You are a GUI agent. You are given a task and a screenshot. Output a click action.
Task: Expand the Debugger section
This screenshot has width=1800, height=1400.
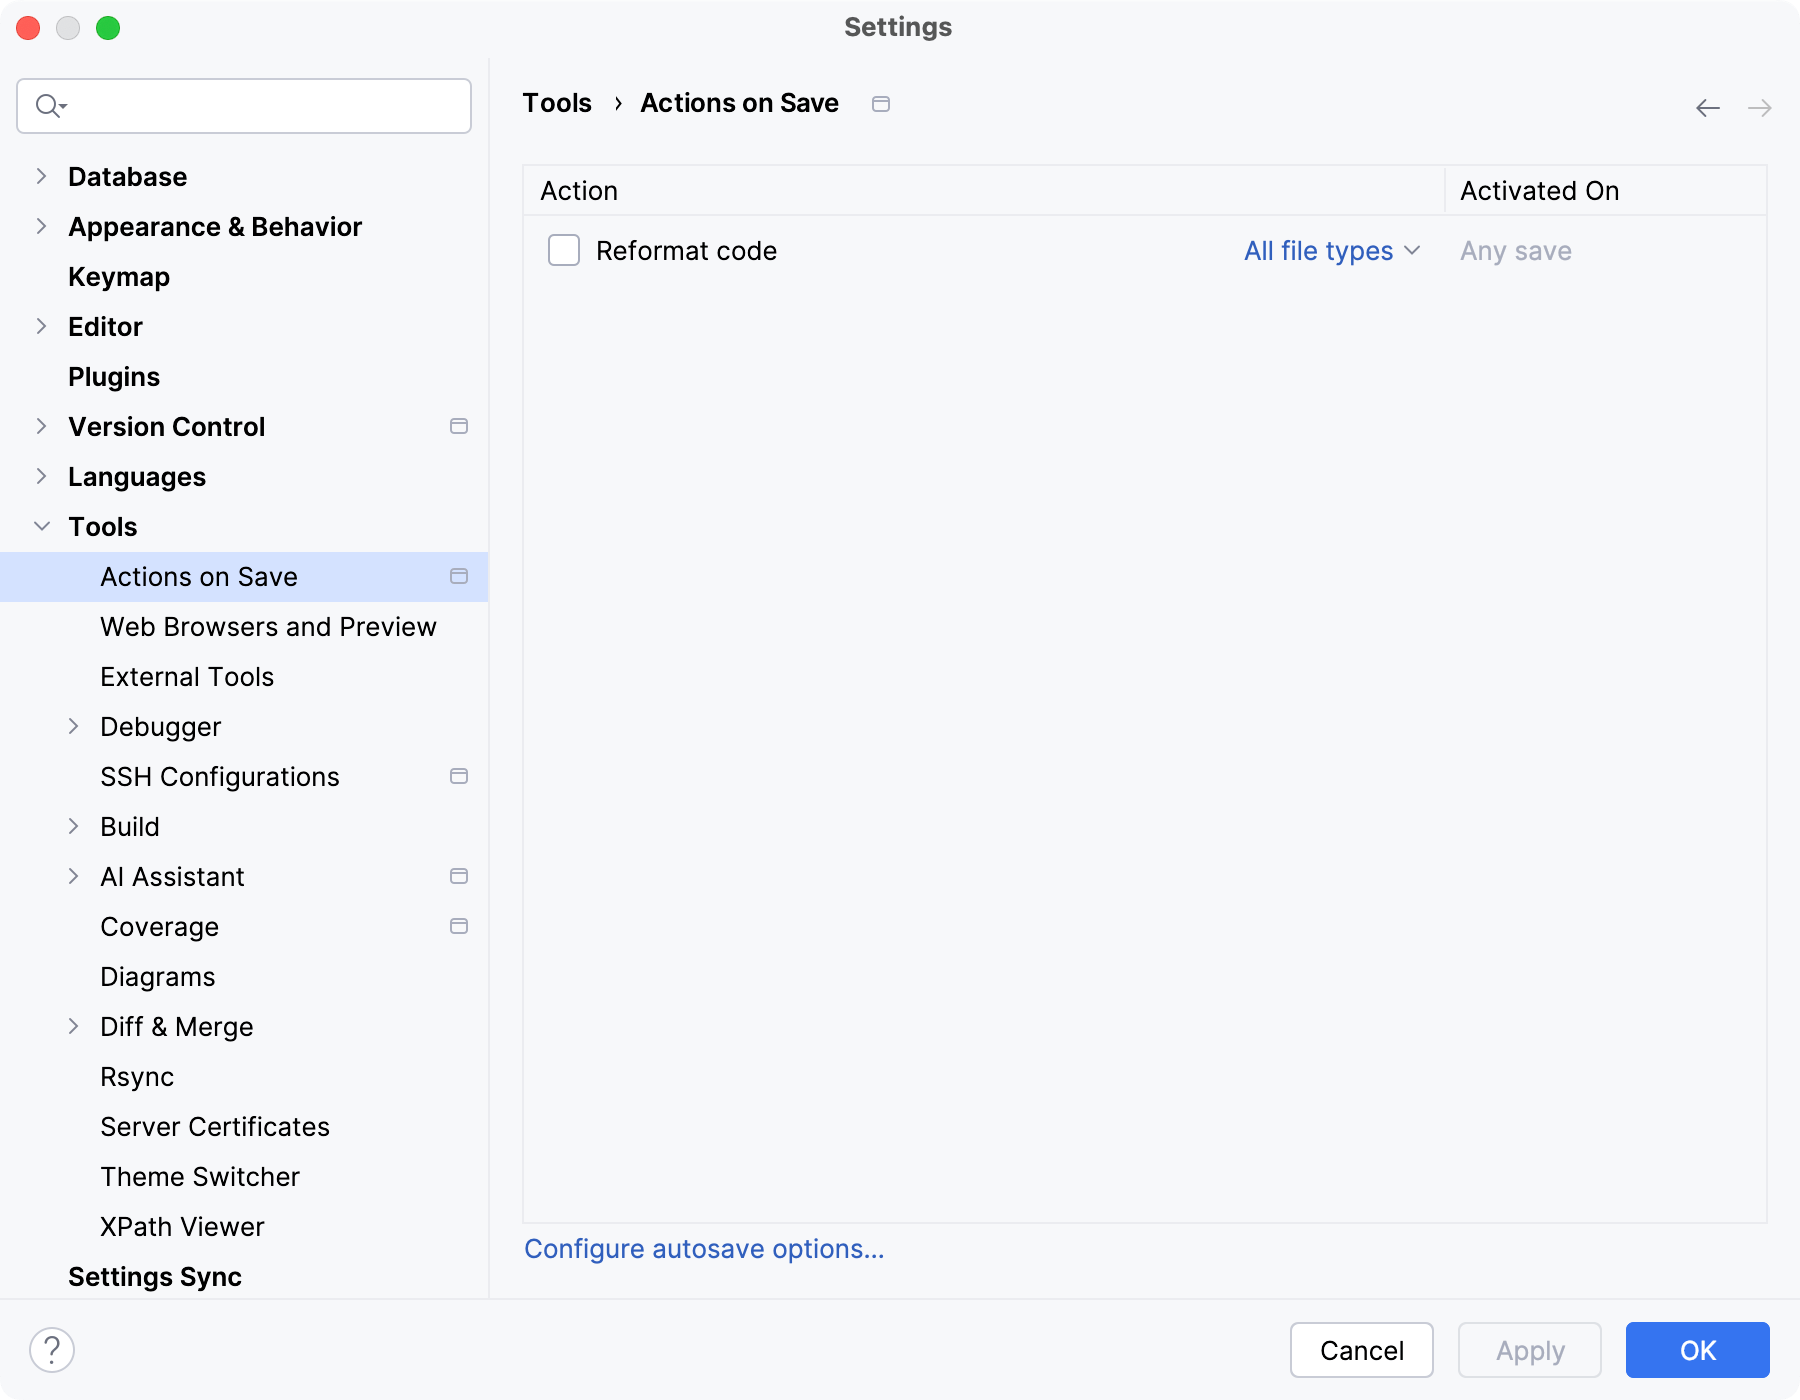[75, 726]
